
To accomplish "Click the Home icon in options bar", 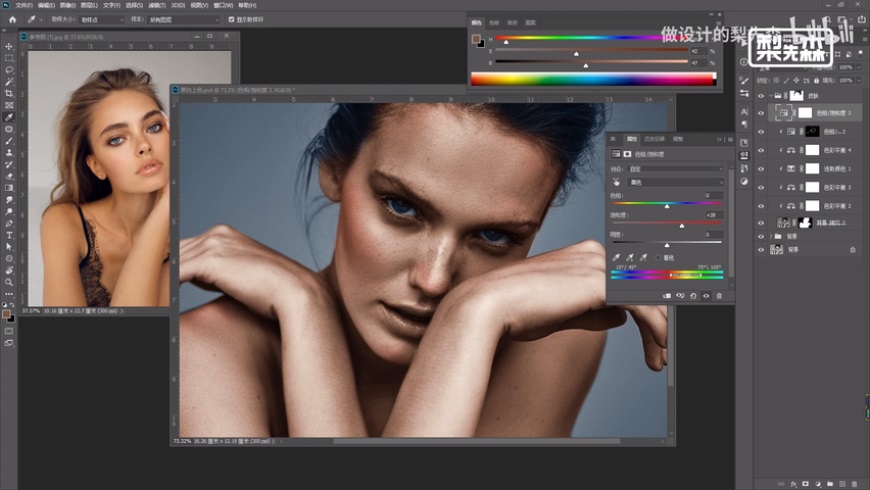I will point(12,19).
